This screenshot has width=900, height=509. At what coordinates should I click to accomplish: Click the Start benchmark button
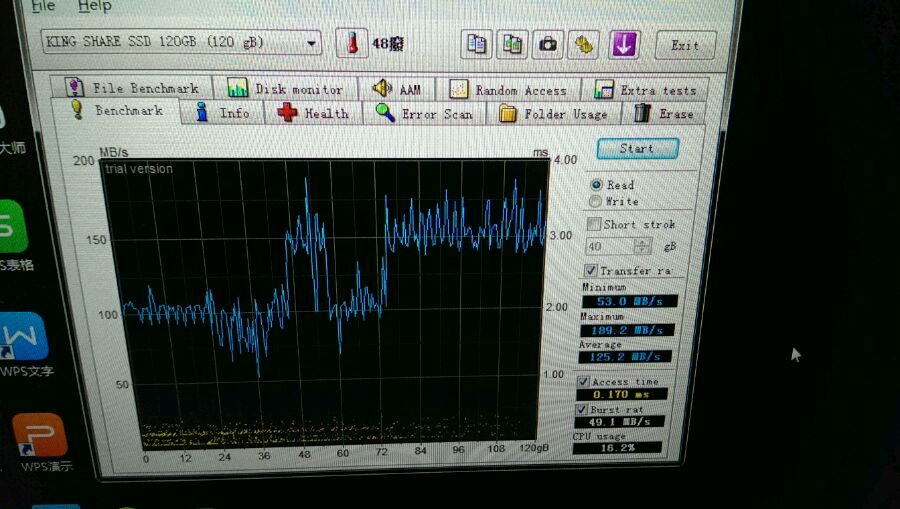click(637, 149)
